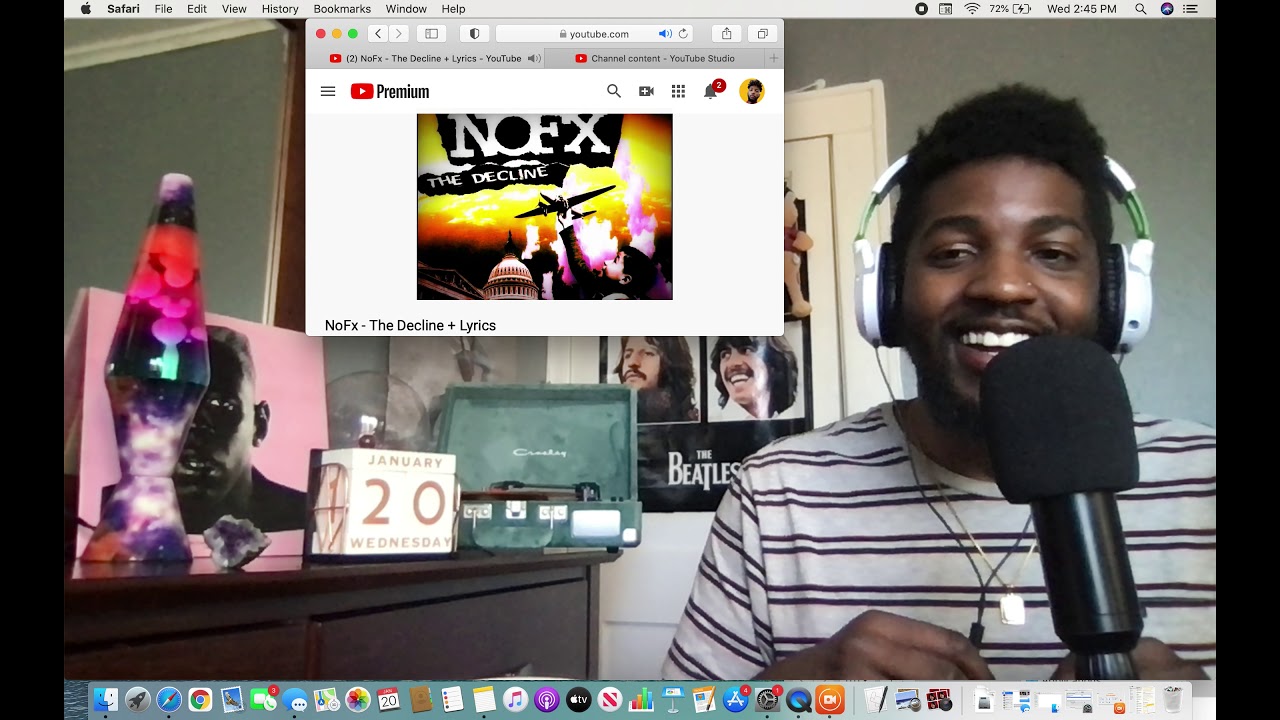The width and height of the screenshot is (1280, 720).
Task: Select the NoFx - The Decline tab
Action: (x=426, y=58)
